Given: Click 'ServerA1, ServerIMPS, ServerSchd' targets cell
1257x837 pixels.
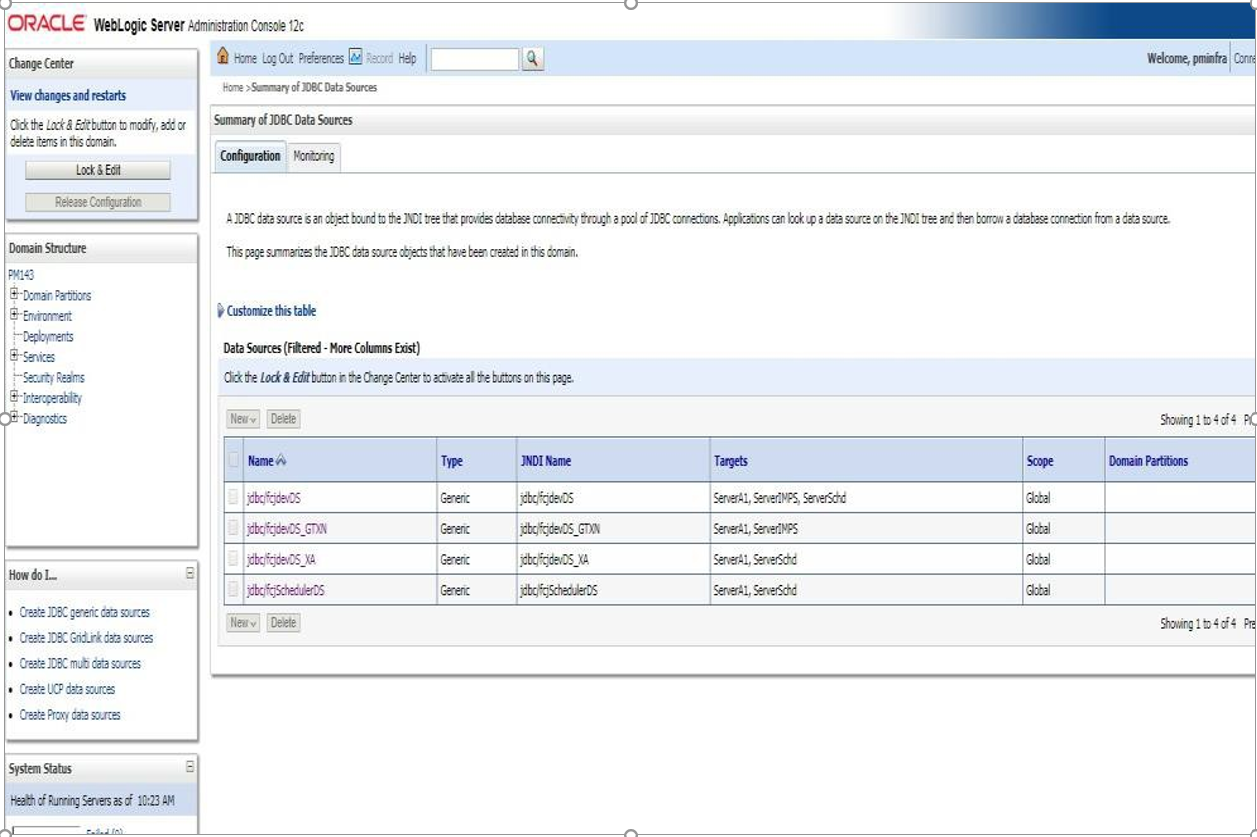Looking at the screenshot, I should (780, 497).
